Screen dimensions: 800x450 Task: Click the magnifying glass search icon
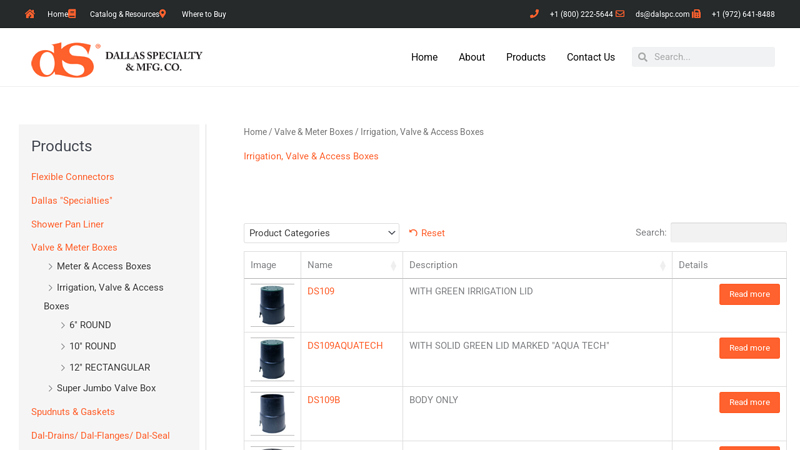(641, 57)
